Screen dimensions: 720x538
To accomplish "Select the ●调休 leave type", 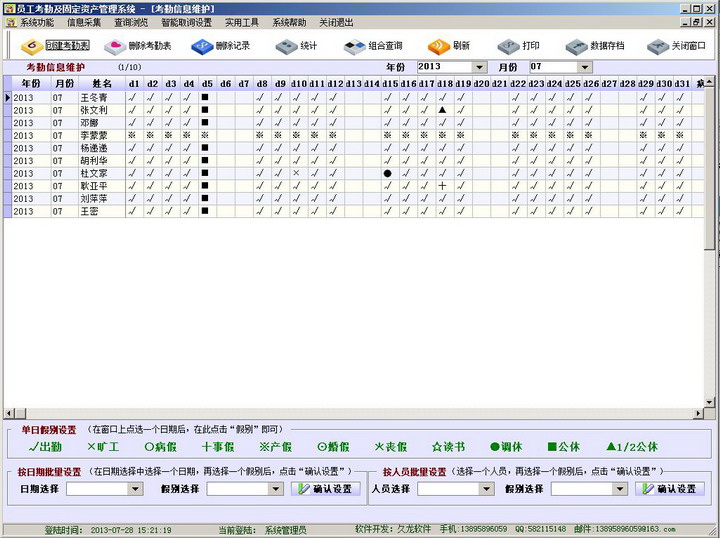I will click(x=506, y=447).
